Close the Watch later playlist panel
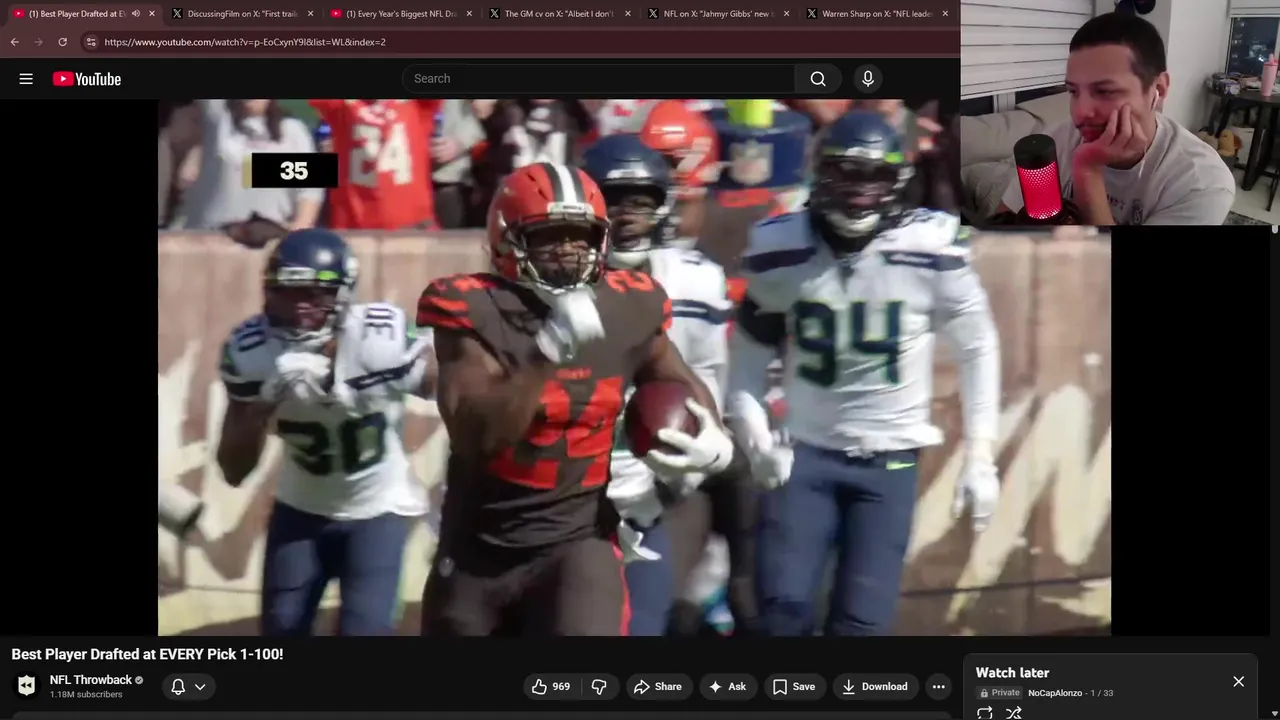 [x=1238, y=681]
